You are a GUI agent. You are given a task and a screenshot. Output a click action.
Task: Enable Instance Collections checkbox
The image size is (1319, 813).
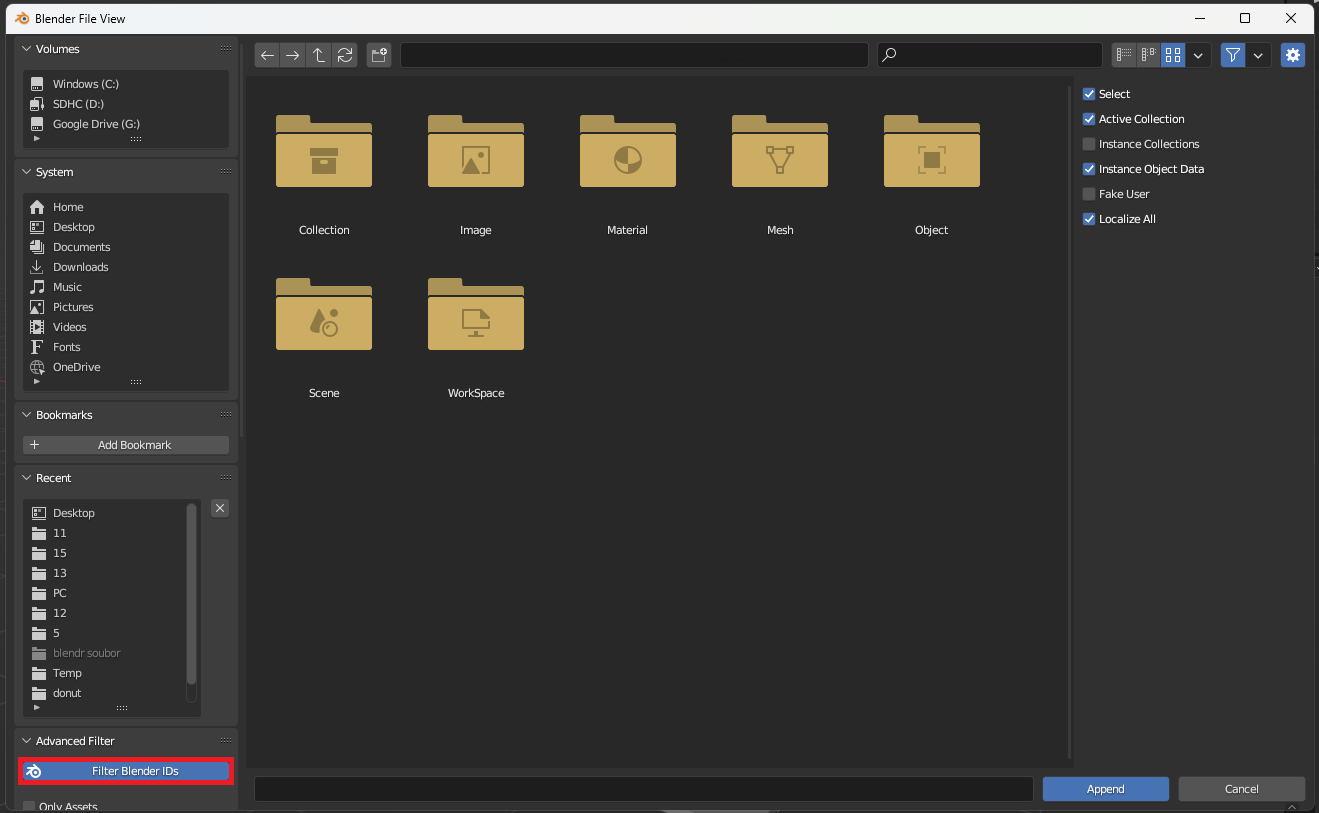point(1089,144)
